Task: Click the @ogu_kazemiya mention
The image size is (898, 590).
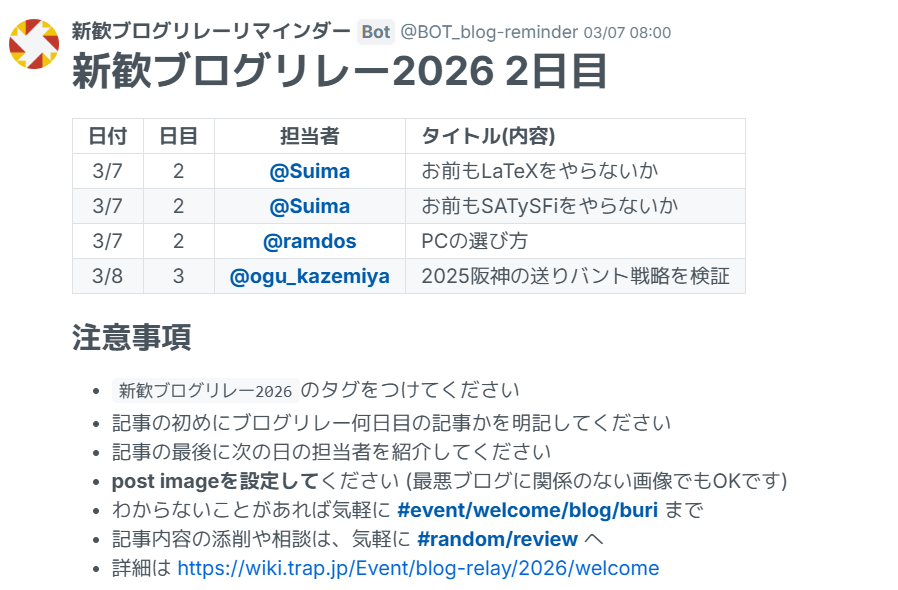Action: click(x=310, y=276)
